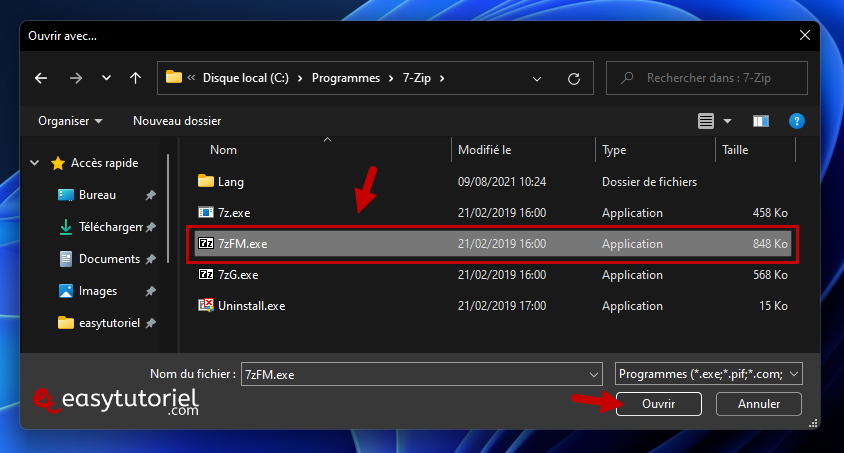Select 7-Zip breadcrumb
The image size is (844, 453).
tap(417, 78)
